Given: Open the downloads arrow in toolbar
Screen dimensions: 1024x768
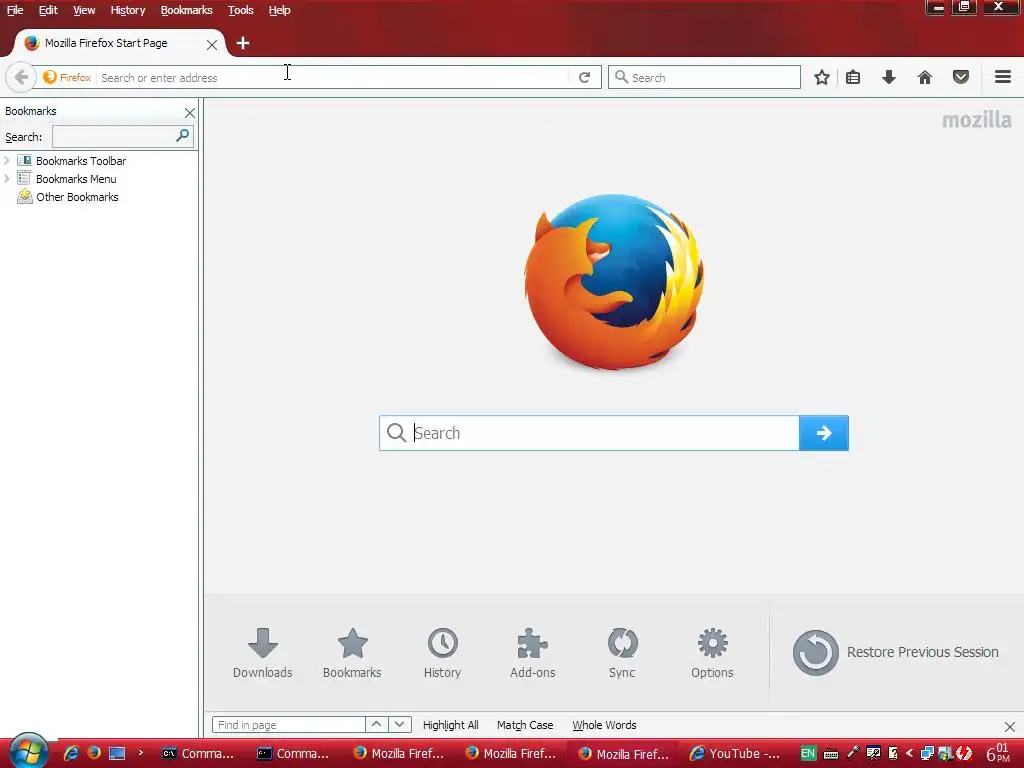Looking at the screenshot, I should point(888,77).
